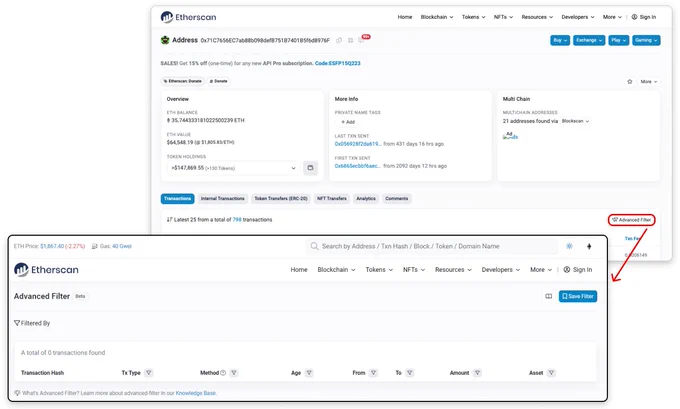Filter by Method column funnel
Image resolution: width=680 pixels, height=409 pixels.
click(x=234, y=373)
